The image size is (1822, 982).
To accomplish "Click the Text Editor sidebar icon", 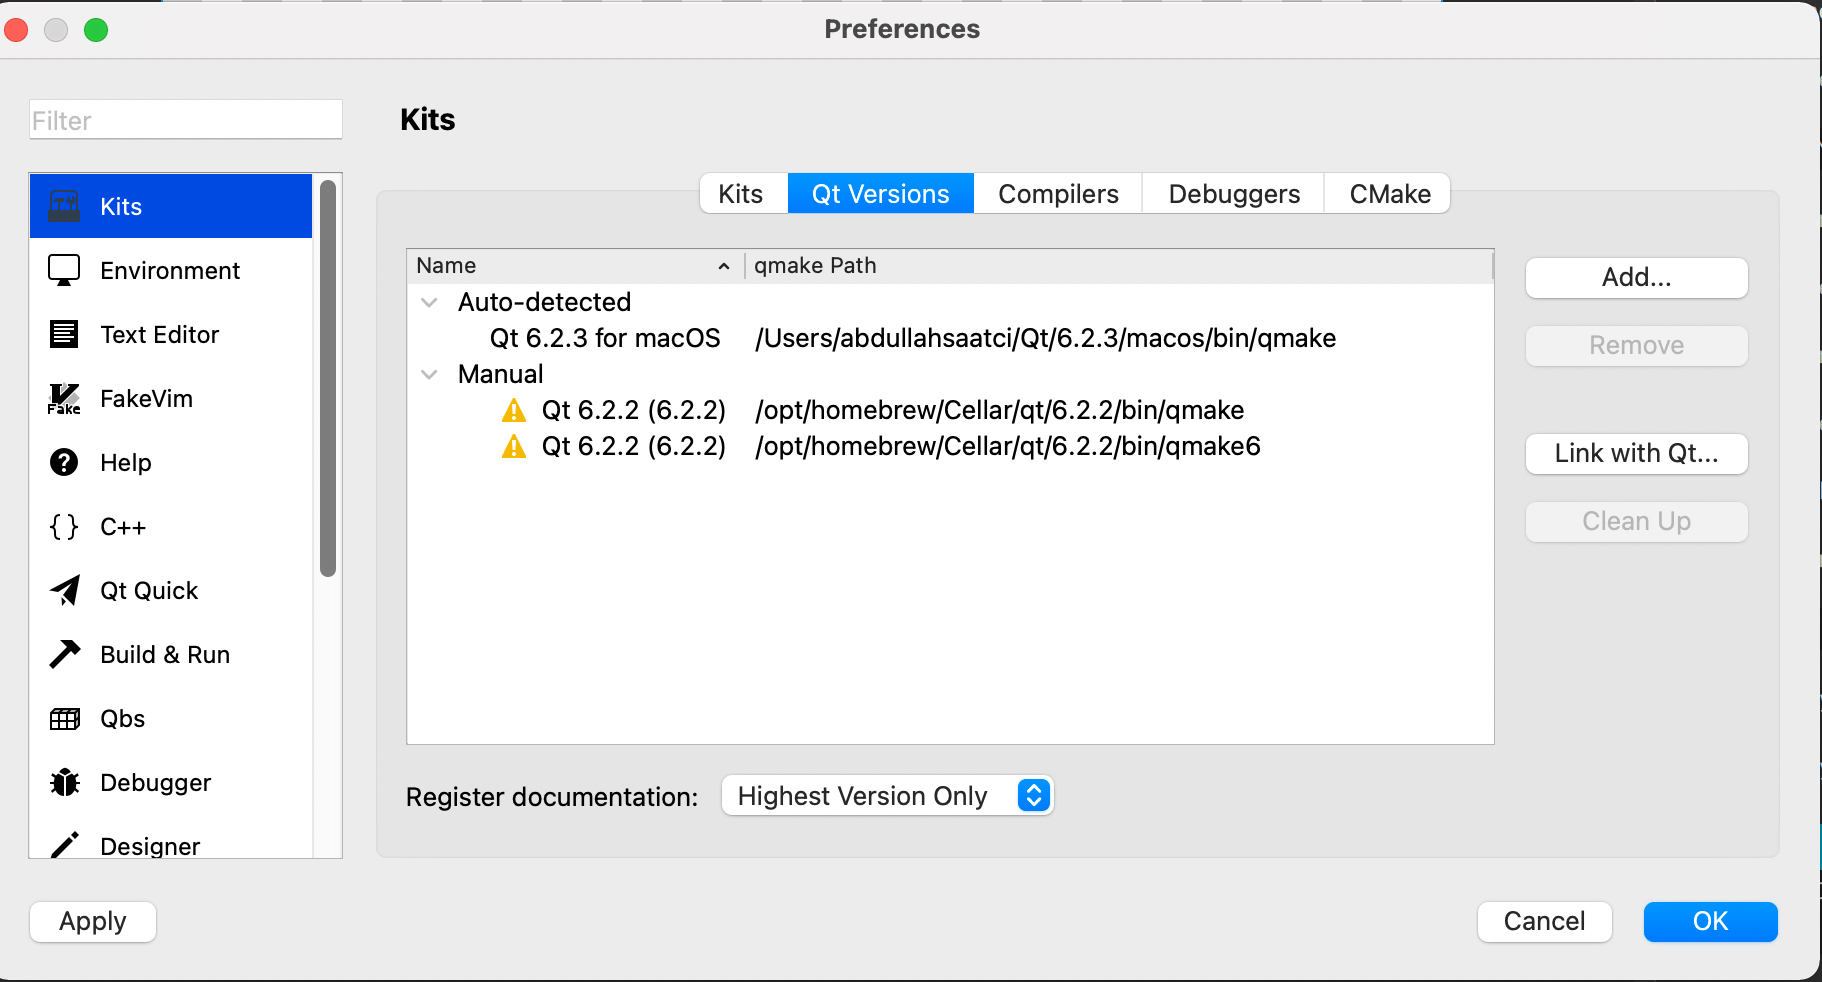I will click(64, 334).
